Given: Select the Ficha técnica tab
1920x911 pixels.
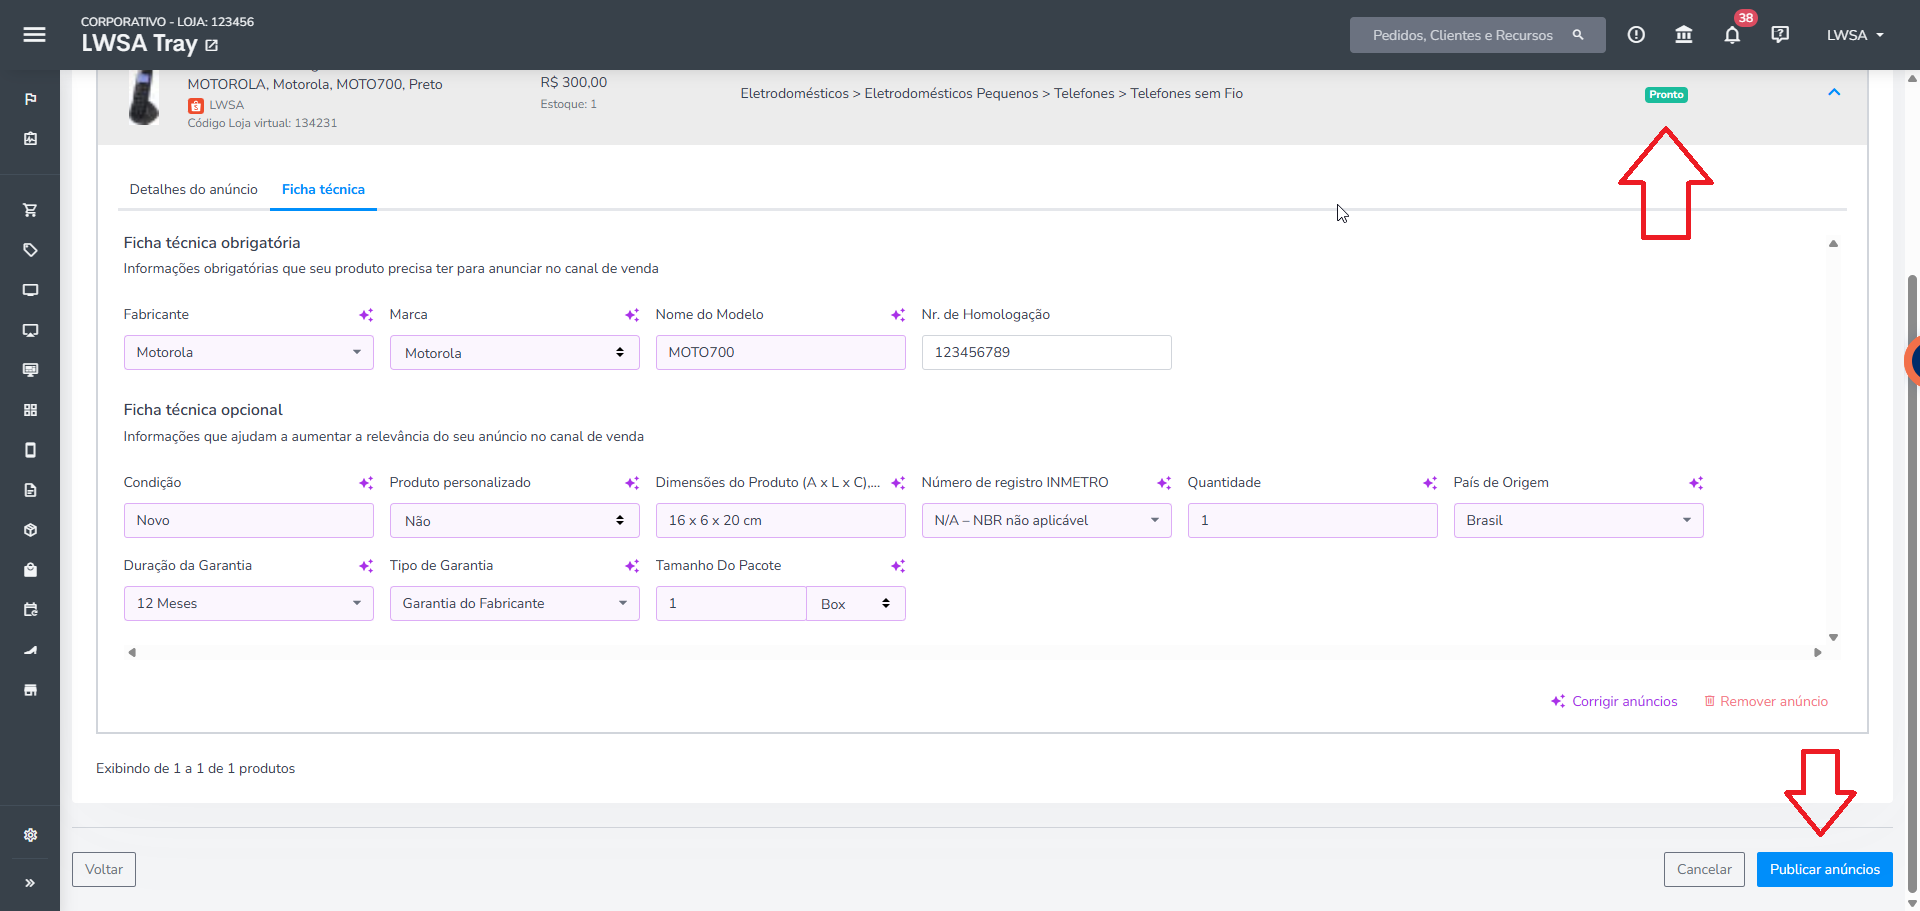Looking at the screenshot, I should (323, 189).
